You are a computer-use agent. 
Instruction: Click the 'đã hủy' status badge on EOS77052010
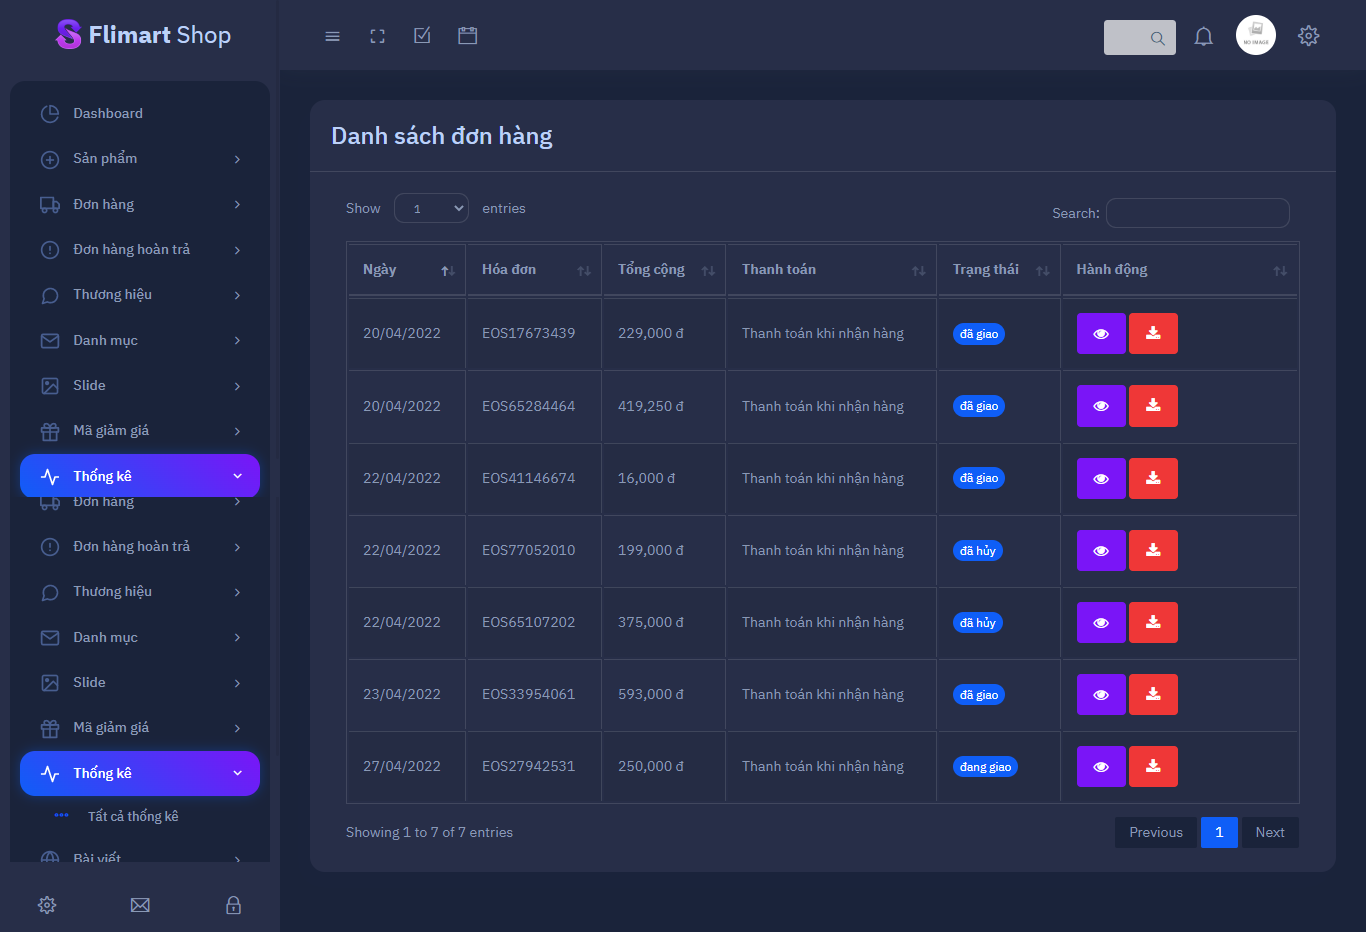(977, 550)
